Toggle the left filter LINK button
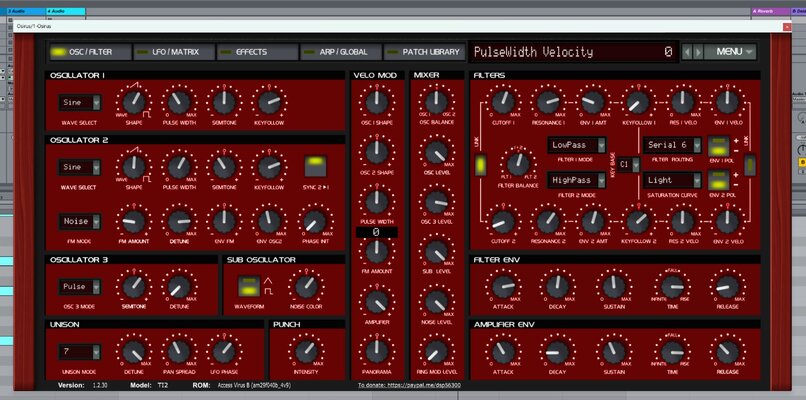This screenshot has height=400, width=806. [x=481, y=165]
